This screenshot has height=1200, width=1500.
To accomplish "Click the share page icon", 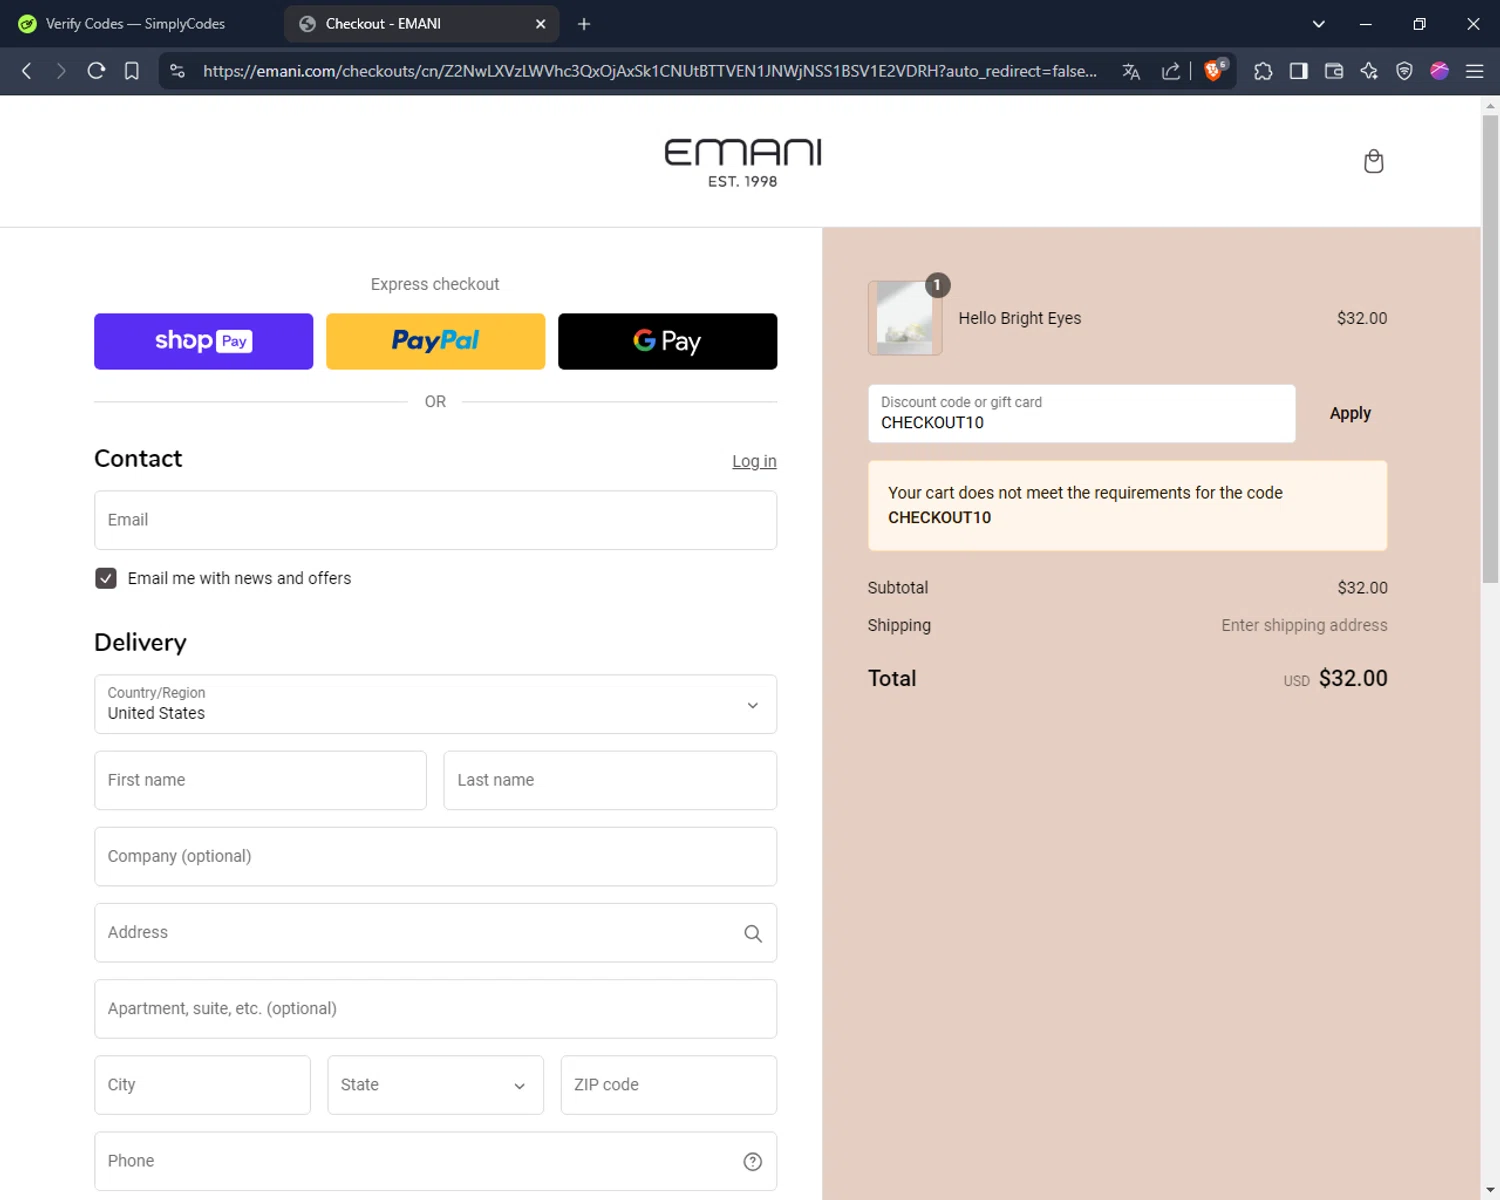I will point(1170,71).
